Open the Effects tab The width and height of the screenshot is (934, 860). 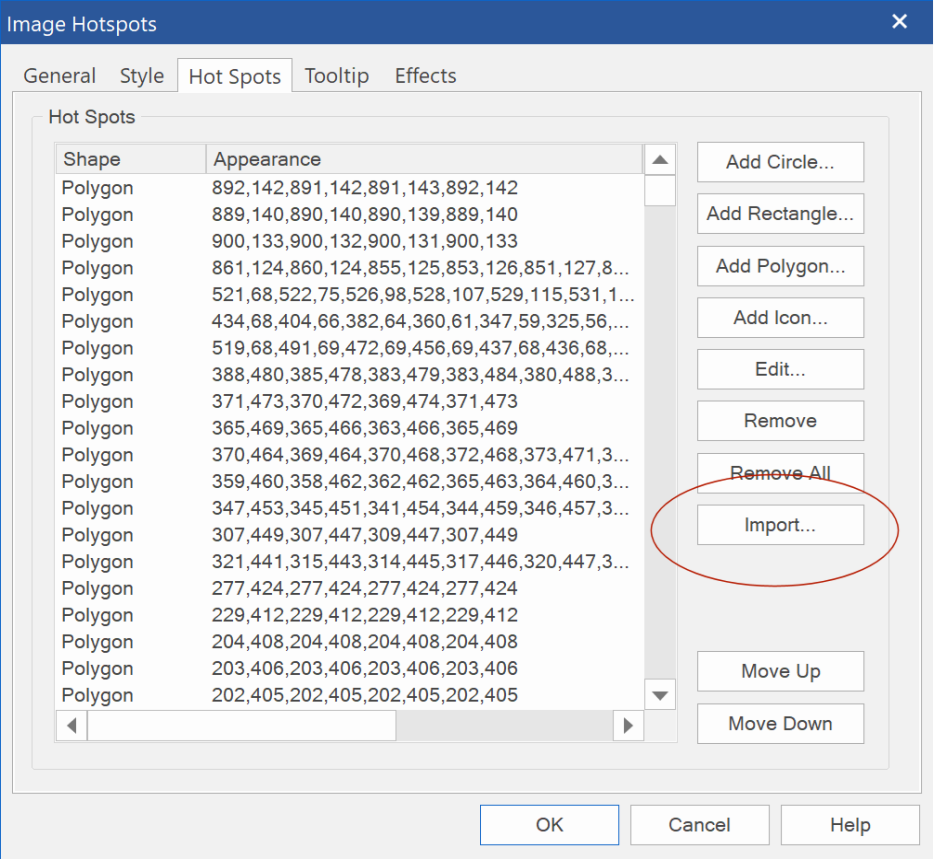(425, 76)
